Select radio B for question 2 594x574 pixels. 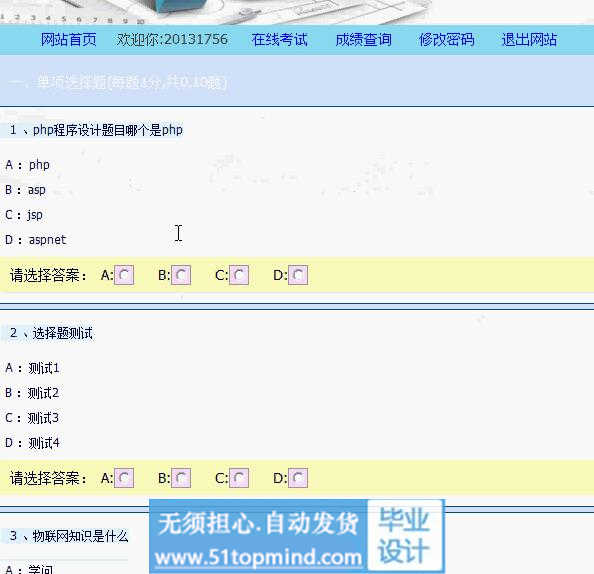coord(181,478)
